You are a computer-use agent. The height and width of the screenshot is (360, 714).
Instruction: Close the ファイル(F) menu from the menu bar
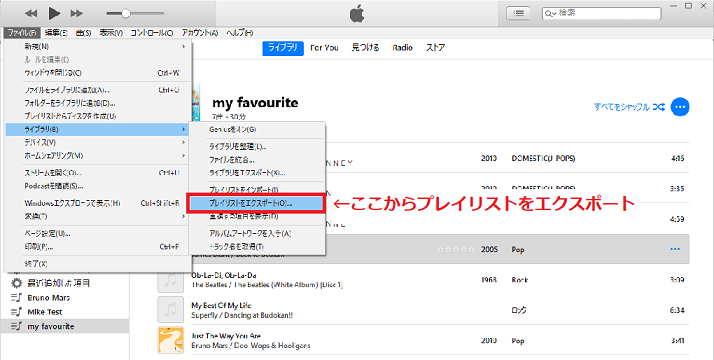(22, 33)
